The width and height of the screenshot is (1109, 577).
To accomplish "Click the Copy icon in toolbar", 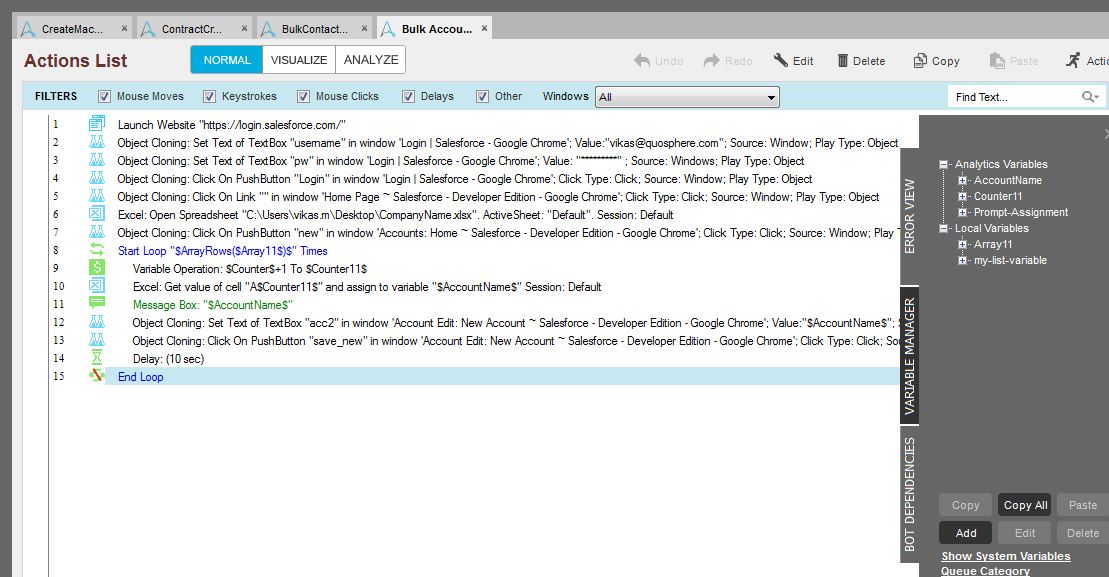I will pos(921,61).
